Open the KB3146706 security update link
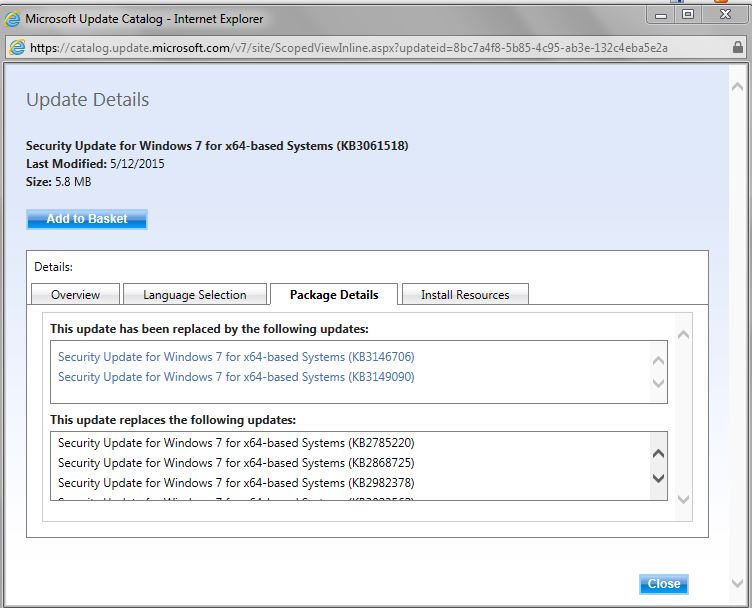 [x=236, y=357]
